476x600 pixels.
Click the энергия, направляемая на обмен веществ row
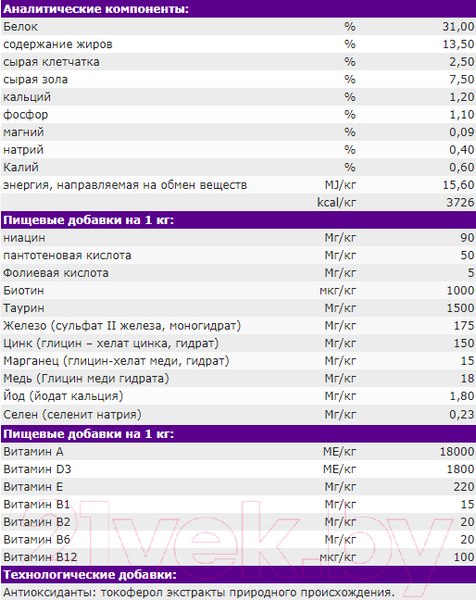pyautogui.click(x=238, y=185)
